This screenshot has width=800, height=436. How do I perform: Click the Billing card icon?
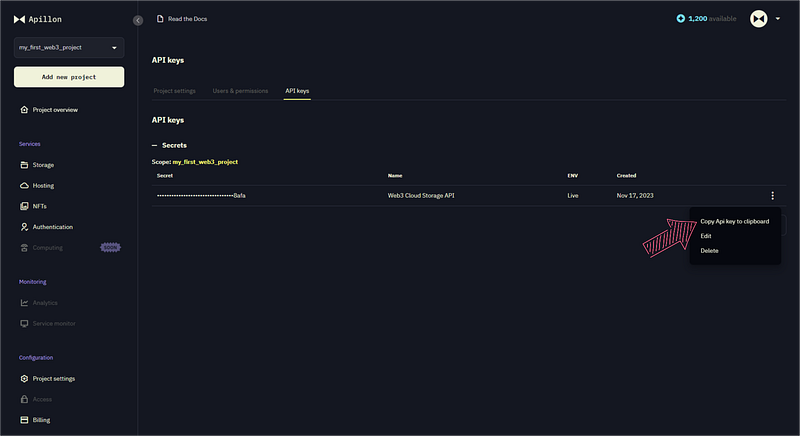tap(24, 420)
